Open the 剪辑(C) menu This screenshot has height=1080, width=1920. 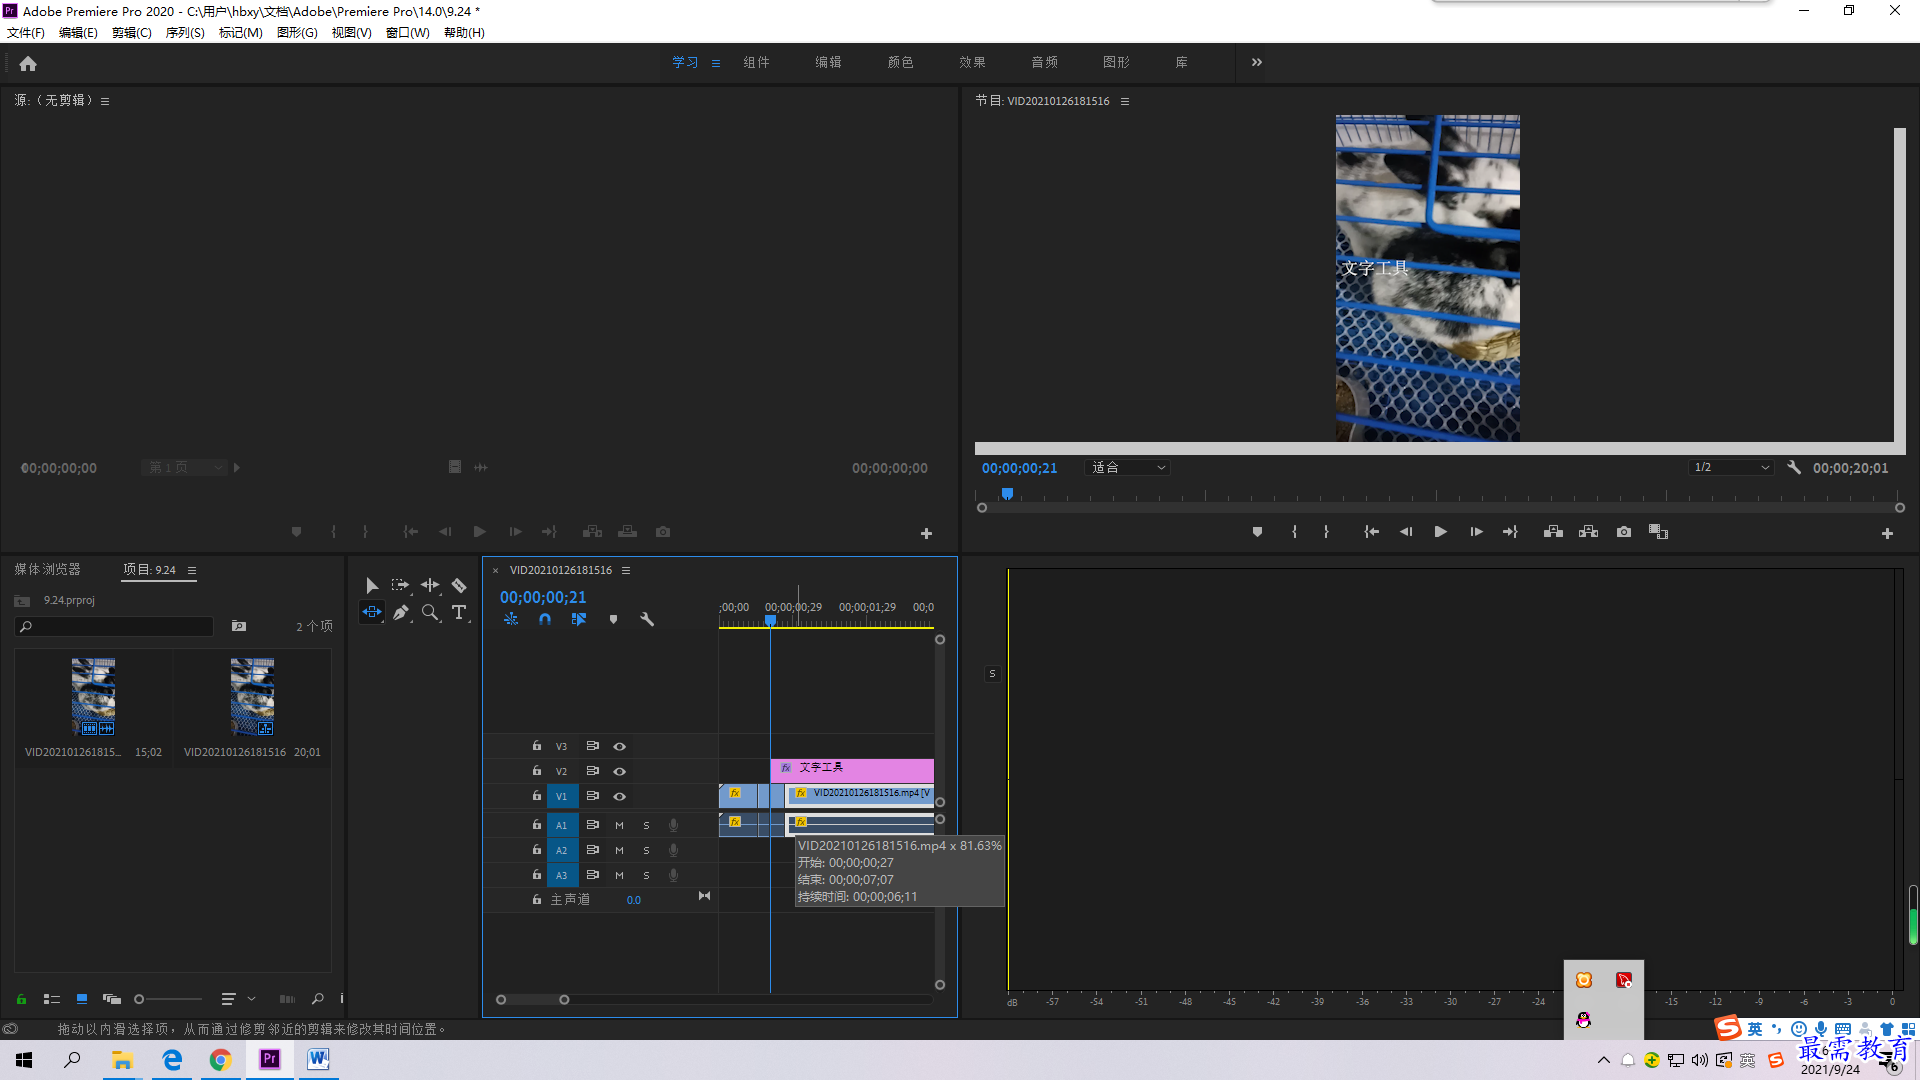(x=132, y=33)
